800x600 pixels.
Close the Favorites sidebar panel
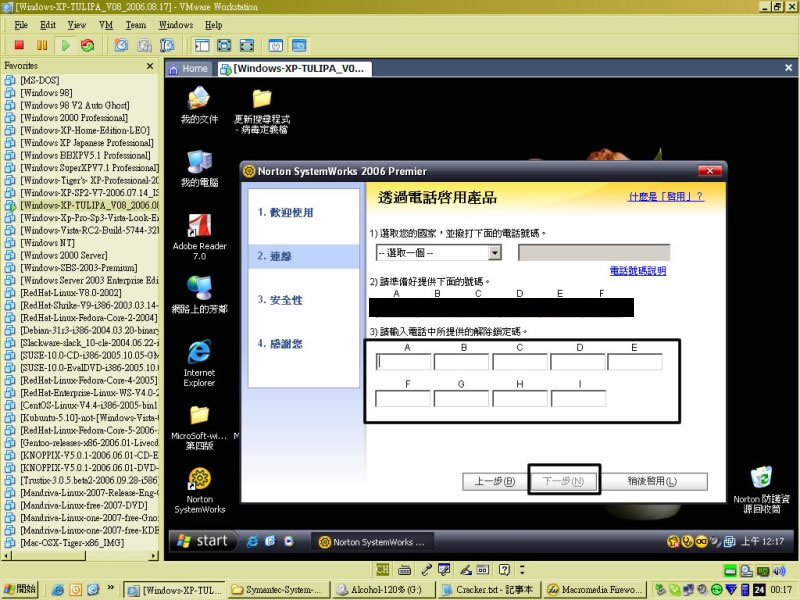[150, 66]
